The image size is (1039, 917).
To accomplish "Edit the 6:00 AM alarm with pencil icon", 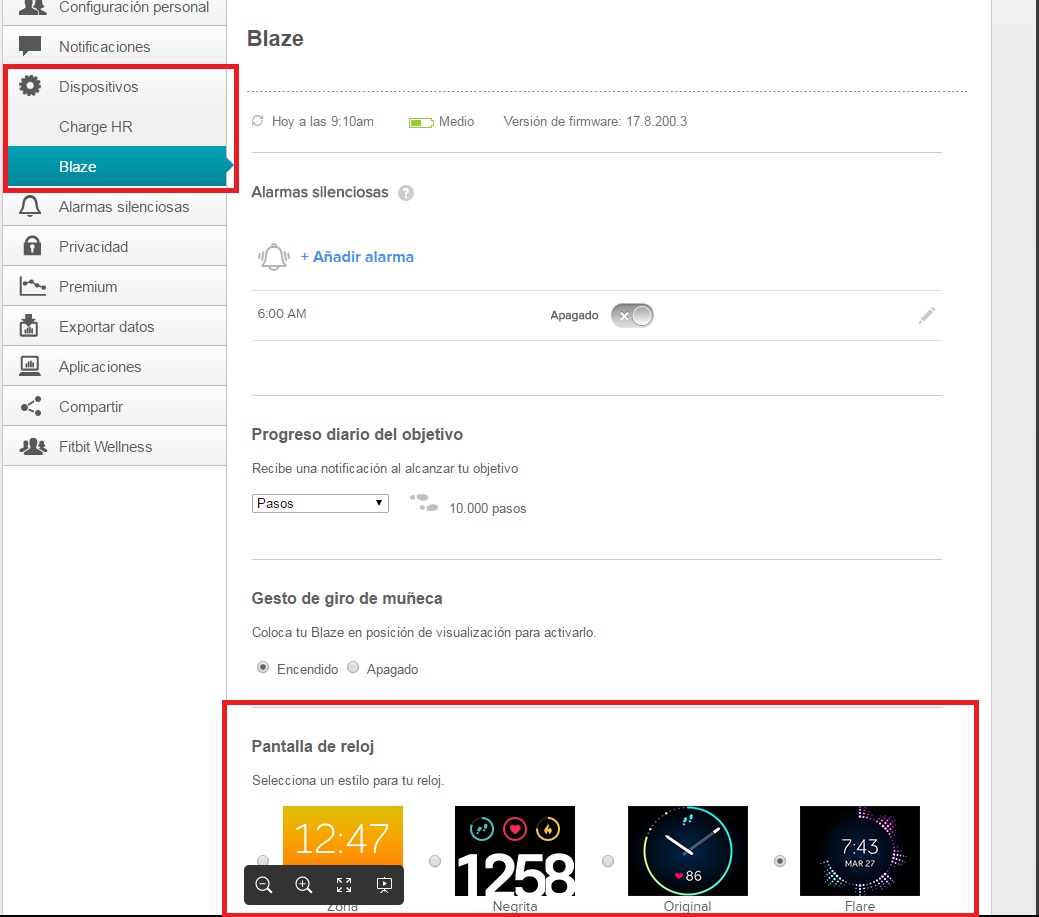I will pos(926,315).
